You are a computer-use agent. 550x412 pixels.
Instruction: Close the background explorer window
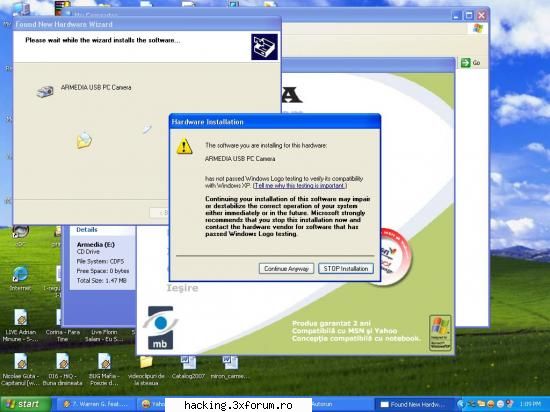coord(481,15)
